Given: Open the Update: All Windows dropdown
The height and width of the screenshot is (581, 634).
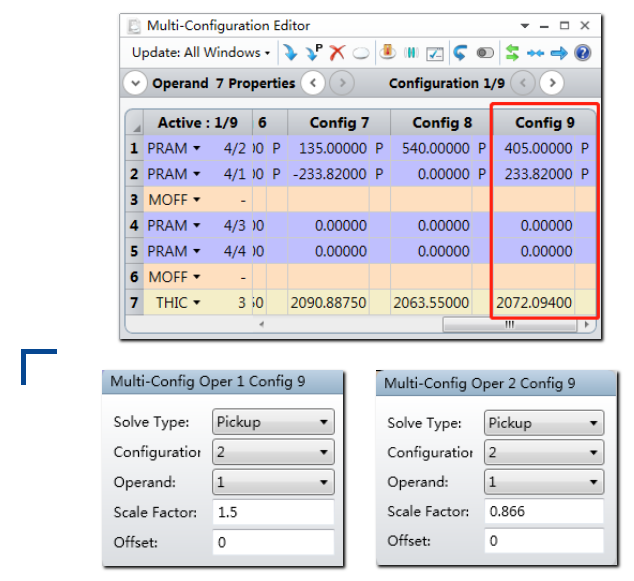Looking at the screenshot, I should (201, 53).
